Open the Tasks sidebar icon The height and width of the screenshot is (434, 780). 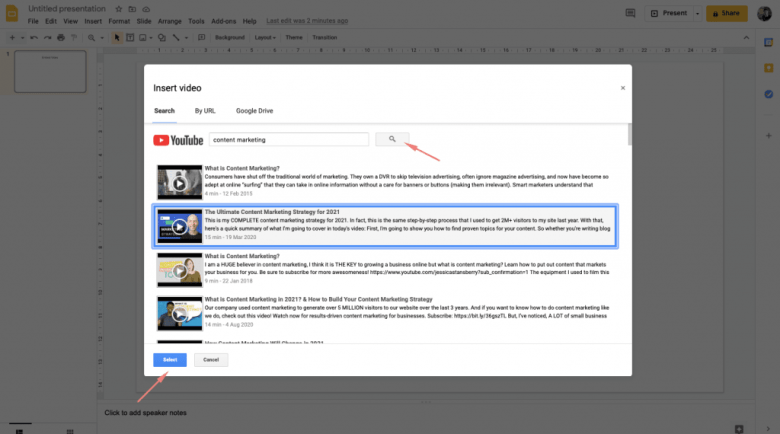coord(769,94)
